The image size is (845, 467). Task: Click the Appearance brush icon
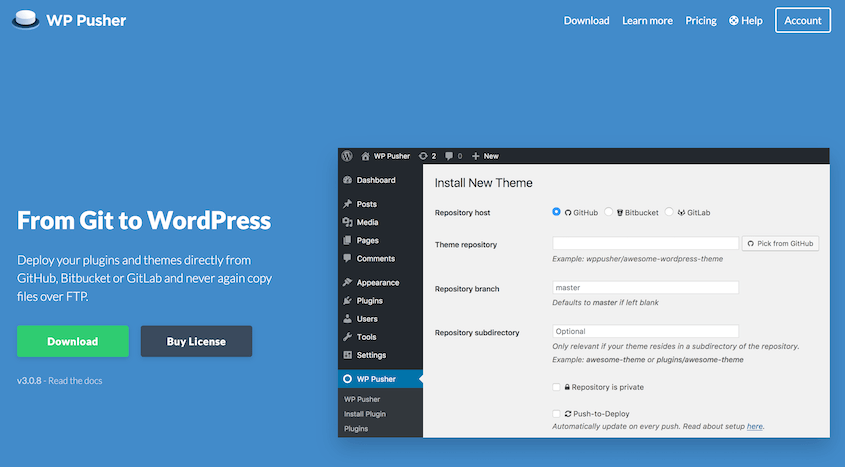pyautogui.click(x=348, y=282)
